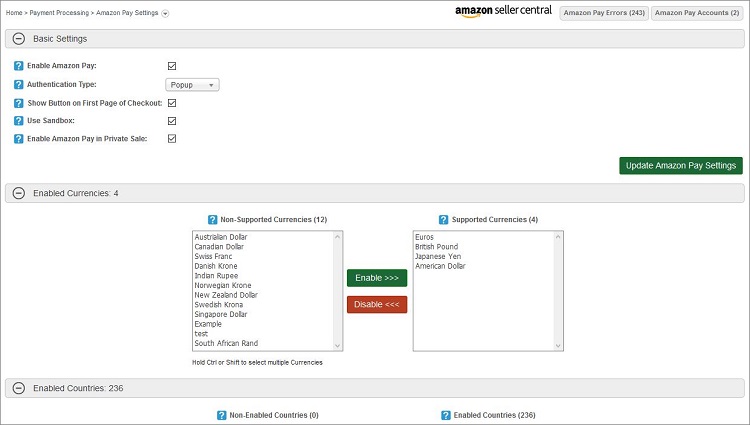The image size is (750, 425).
Task: Select Singapore Dollar currency
Action: coord(221,314)
